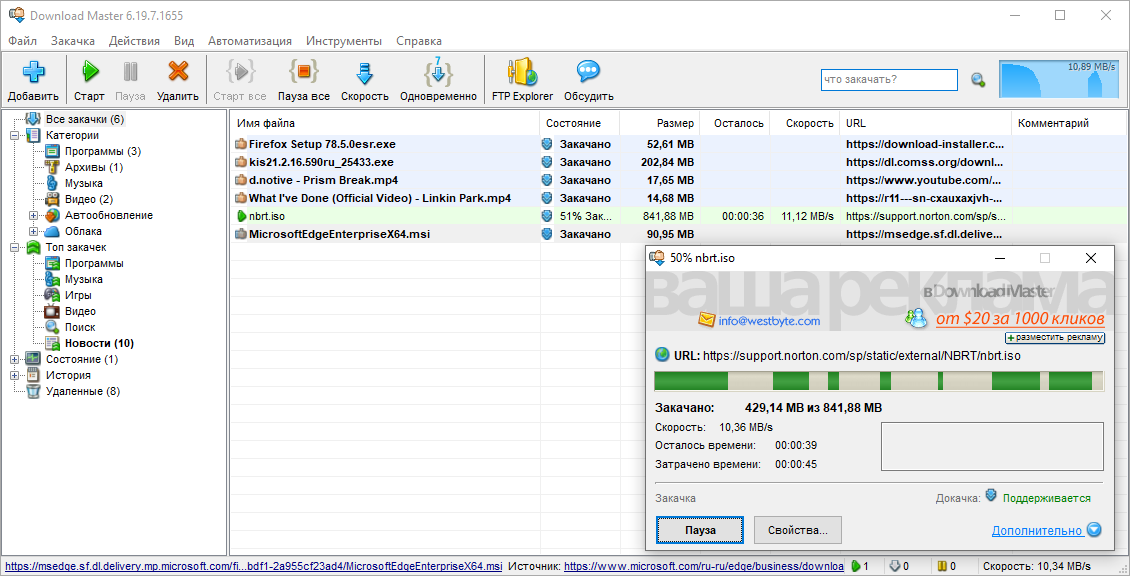Open Новости (10) in the tree

99,343
